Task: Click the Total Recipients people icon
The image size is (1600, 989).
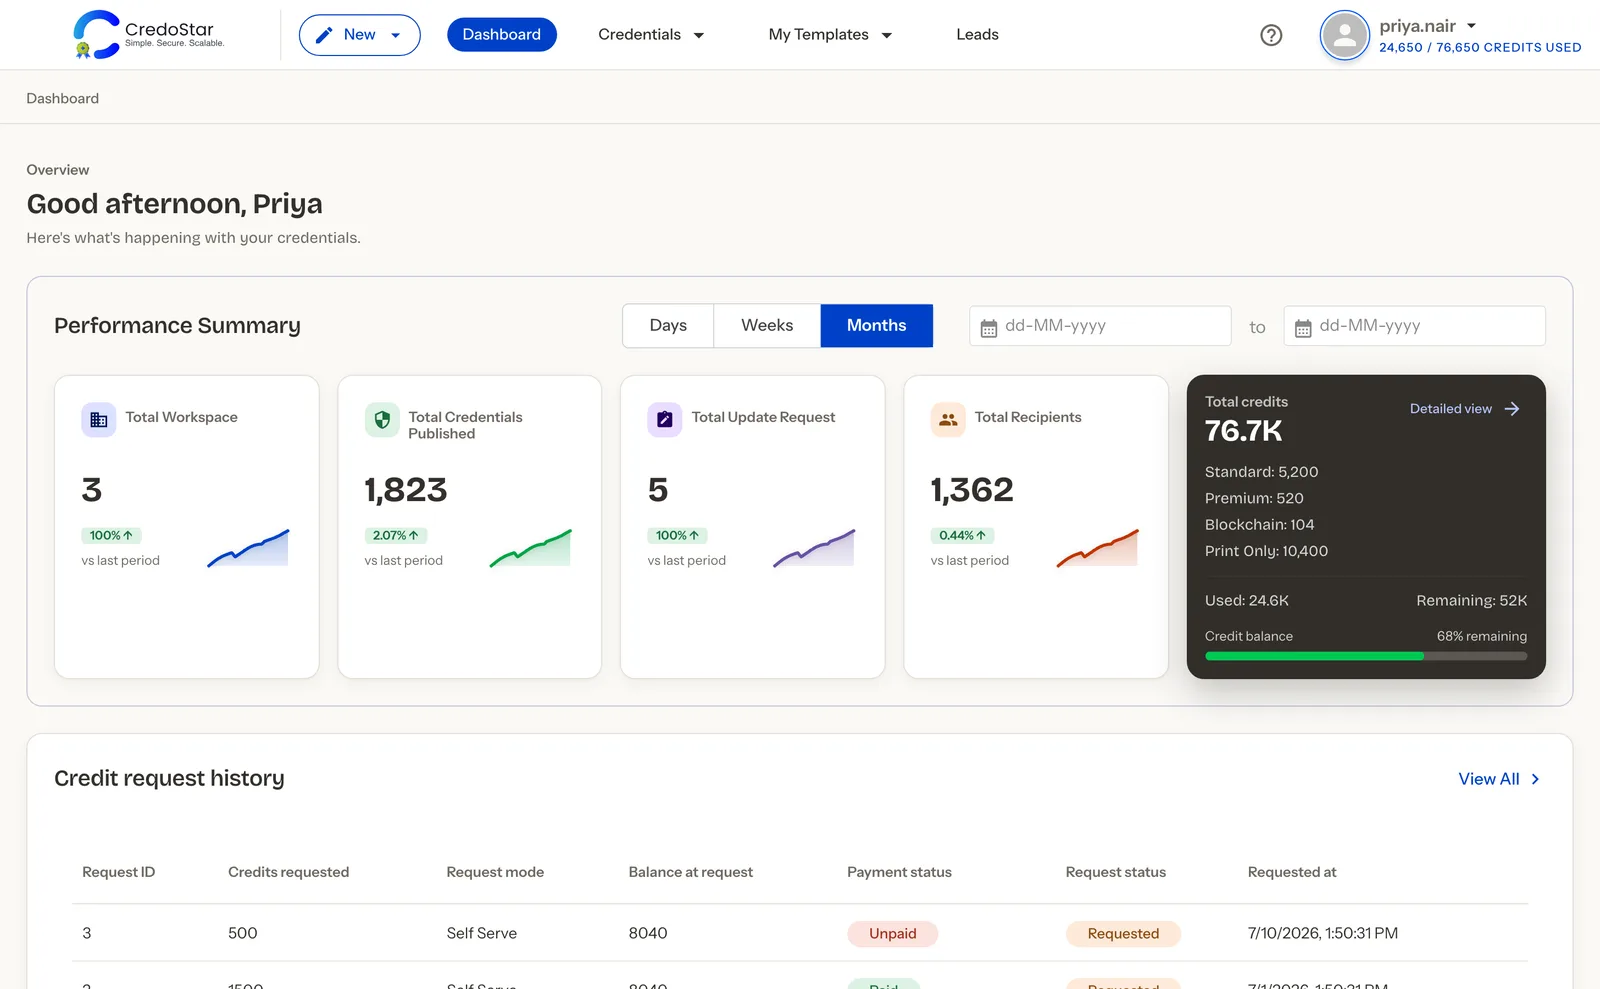Action: [948, 420]
